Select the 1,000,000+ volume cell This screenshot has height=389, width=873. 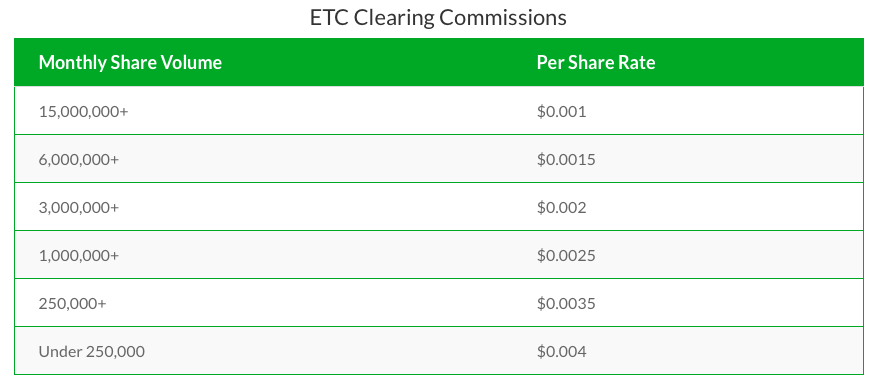pyautogui.click(x=79, y=255)
